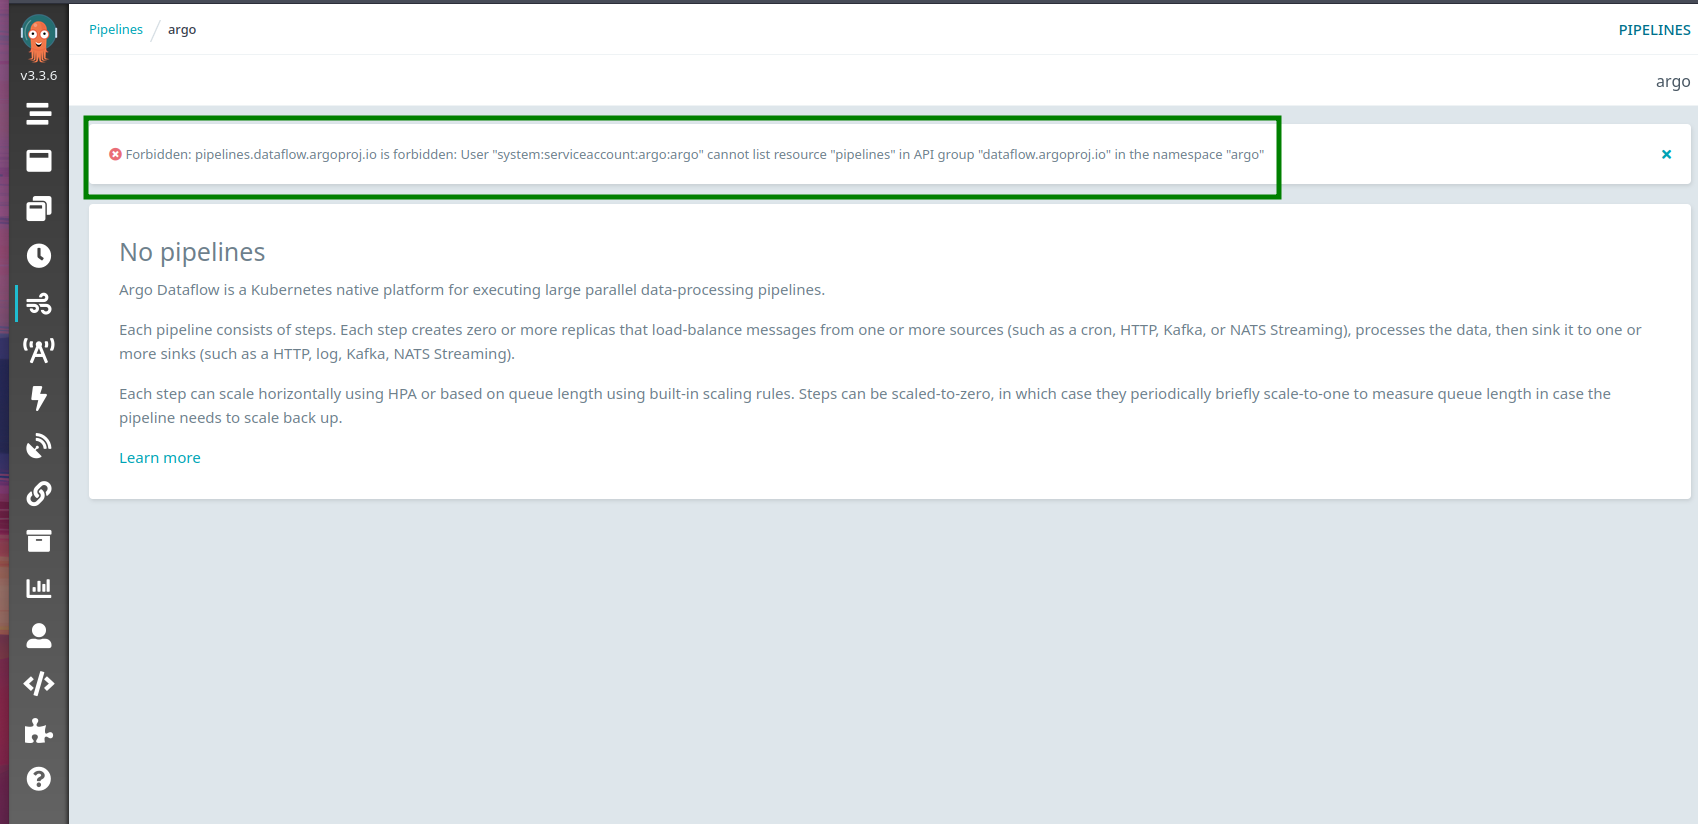Open Event Sources satellite dish icon

pyautogui.click(x=39, y=446)
